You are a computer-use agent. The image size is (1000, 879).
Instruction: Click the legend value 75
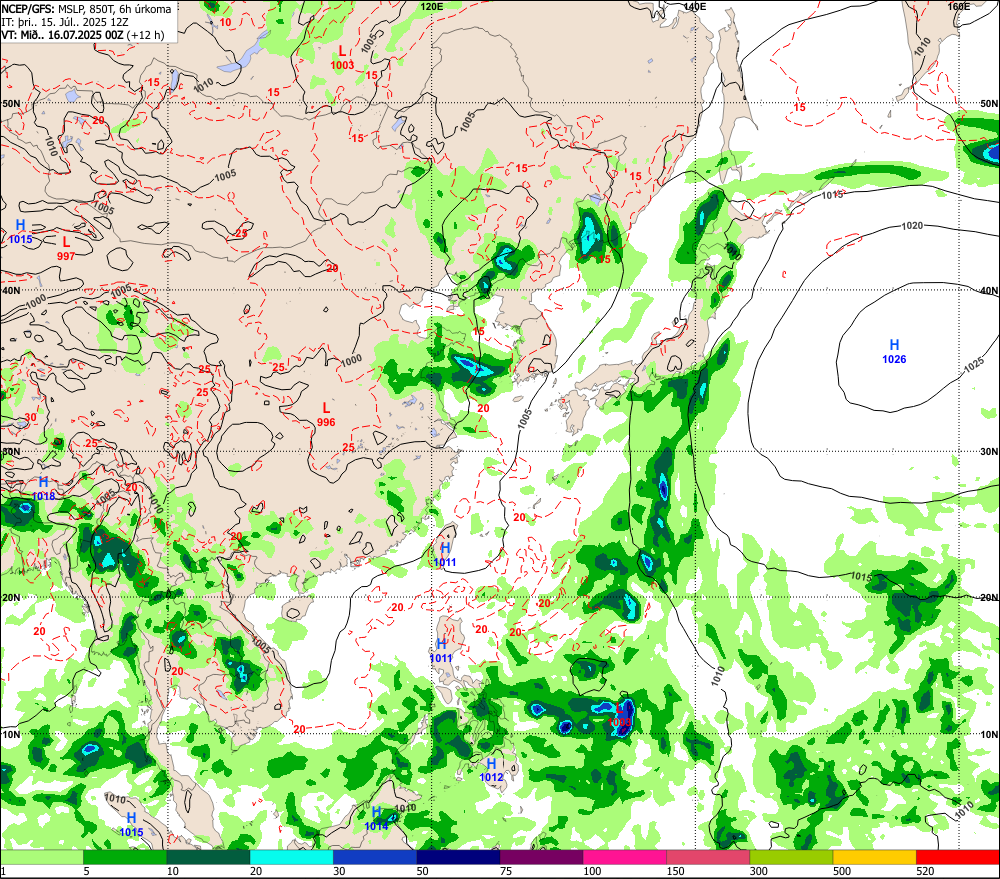point(506,871)
